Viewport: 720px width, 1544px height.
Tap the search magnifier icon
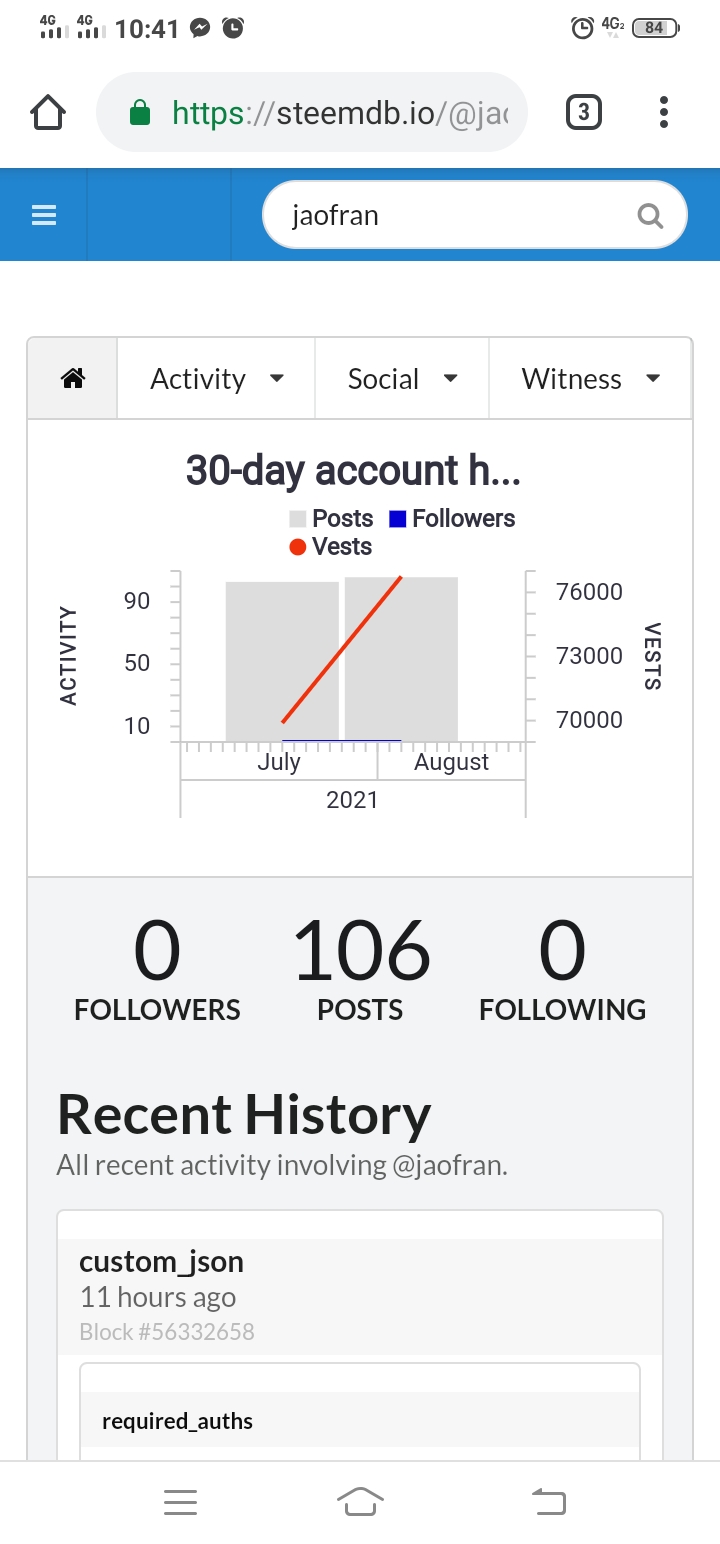(x=650, y=215)
